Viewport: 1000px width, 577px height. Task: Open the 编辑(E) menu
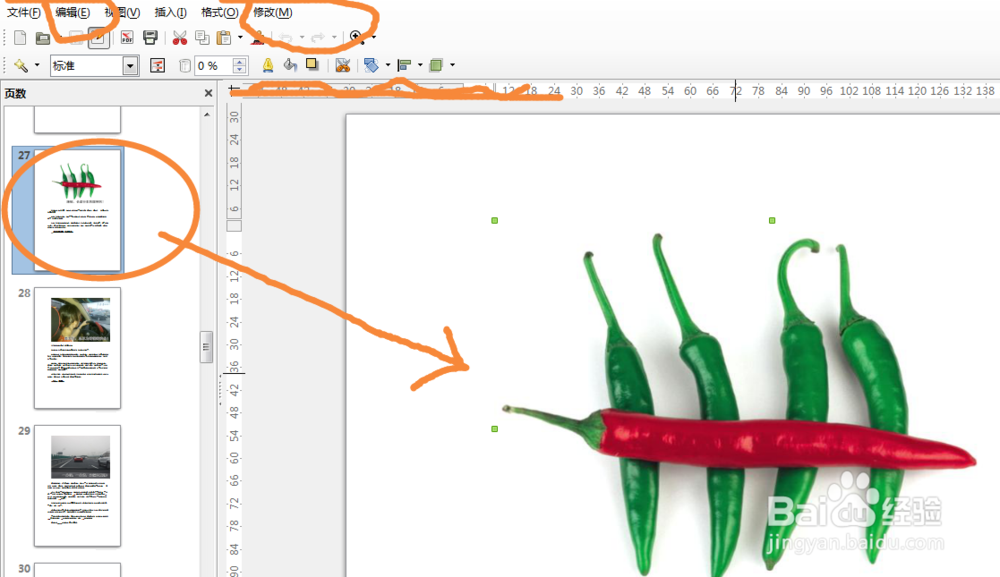point(72,13)
